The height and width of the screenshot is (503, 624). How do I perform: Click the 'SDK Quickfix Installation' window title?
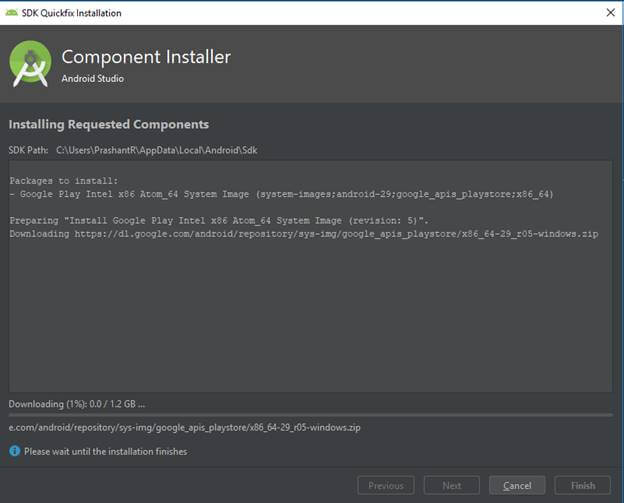click(x=71, y=13)
